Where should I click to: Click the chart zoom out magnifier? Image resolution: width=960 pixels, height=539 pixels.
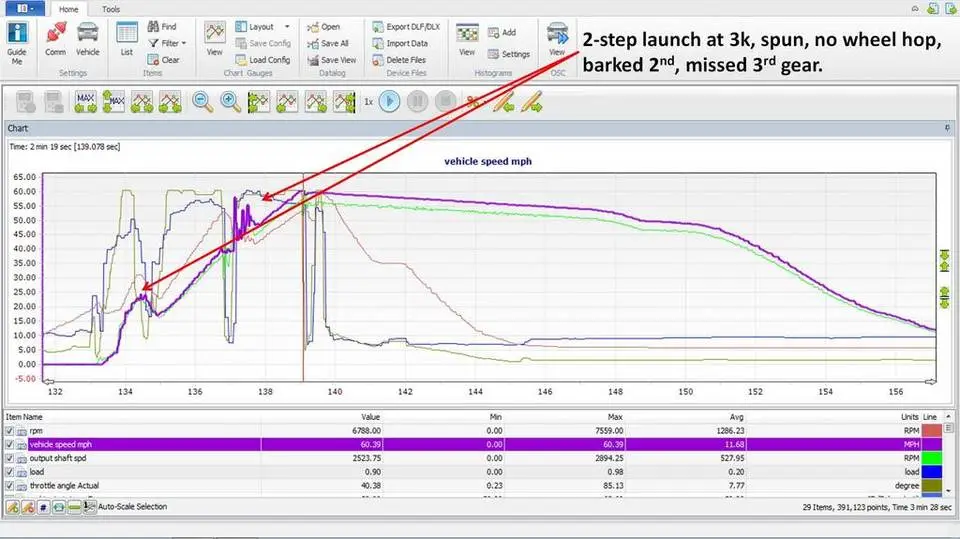[202, 102]
